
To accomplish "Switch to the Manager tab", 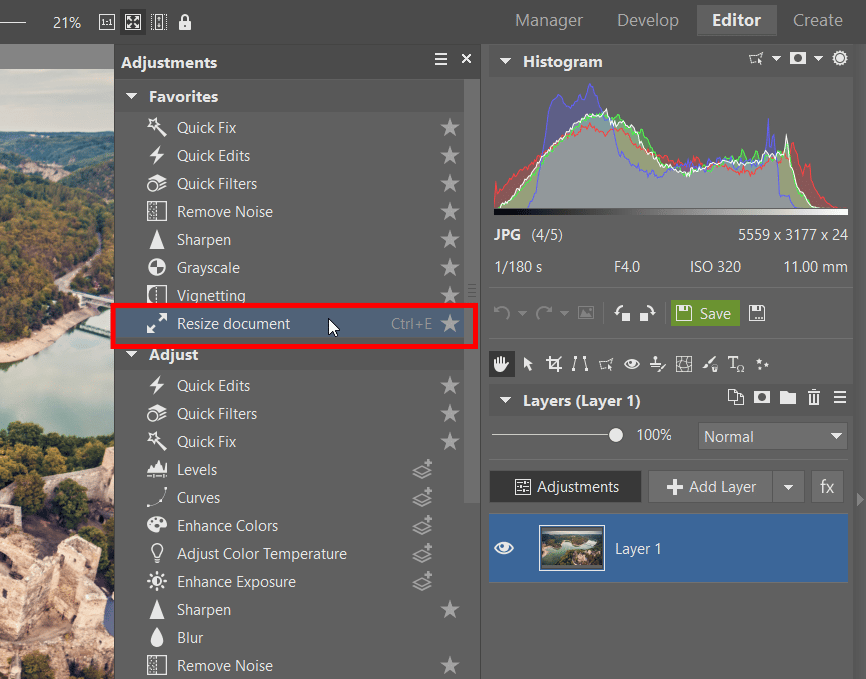I will point(549,20).
